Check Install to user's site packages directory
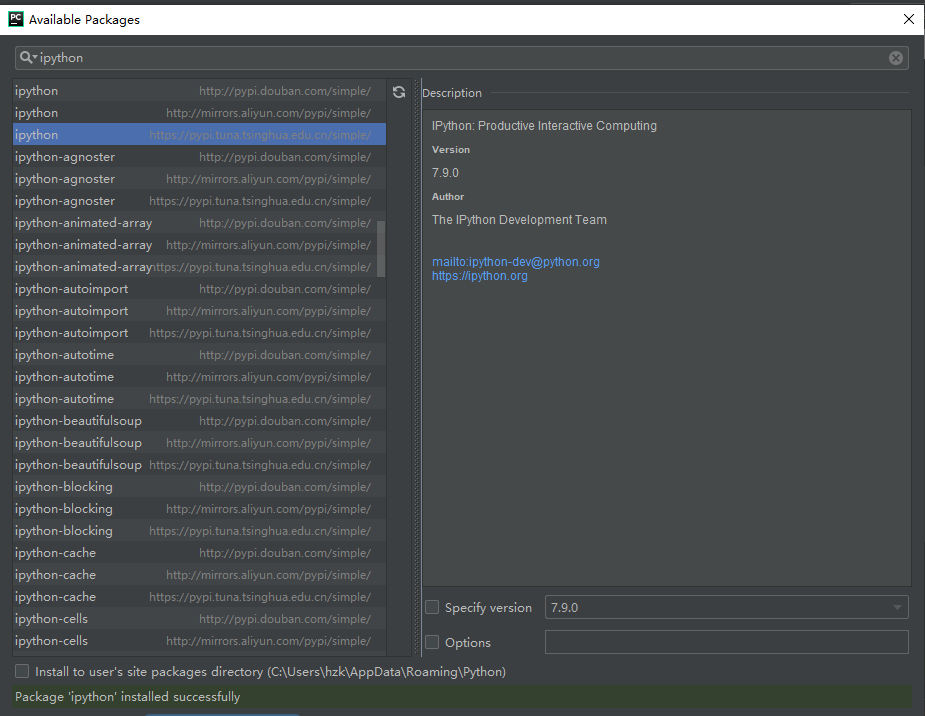 coord(22,671)
